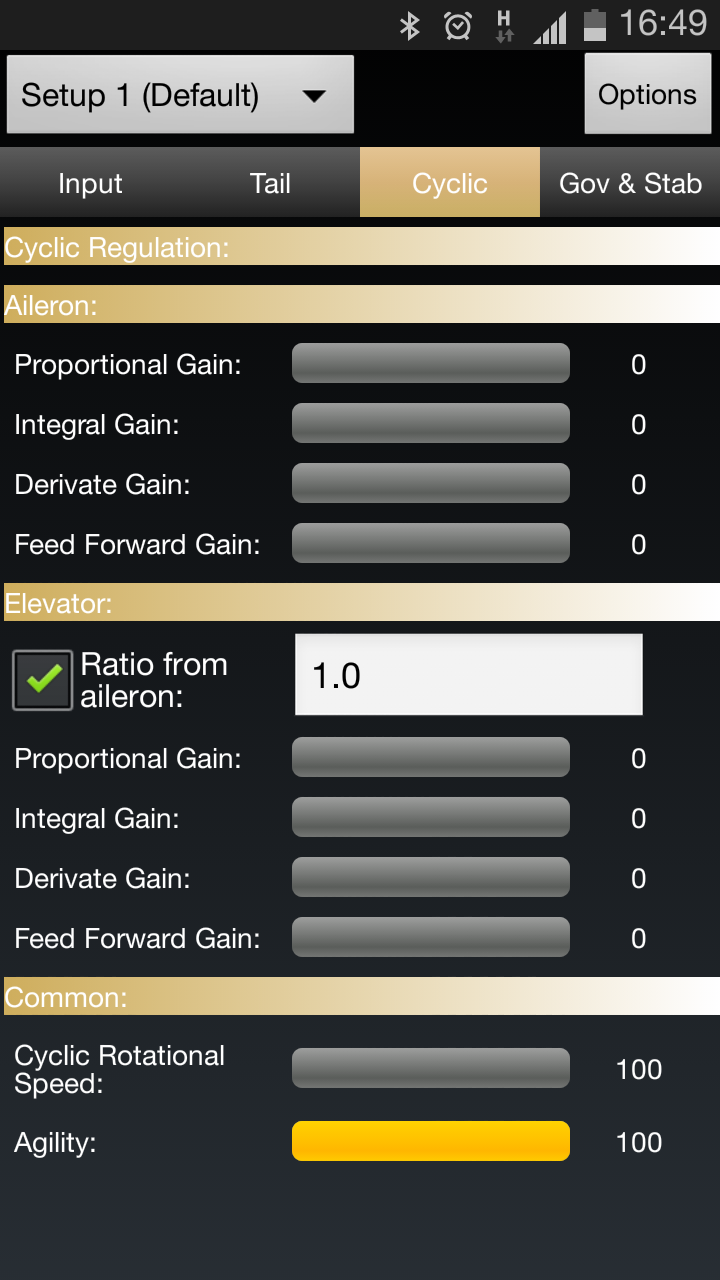Click the Aileron Feed Forward Gain slider

pos(431,543)
